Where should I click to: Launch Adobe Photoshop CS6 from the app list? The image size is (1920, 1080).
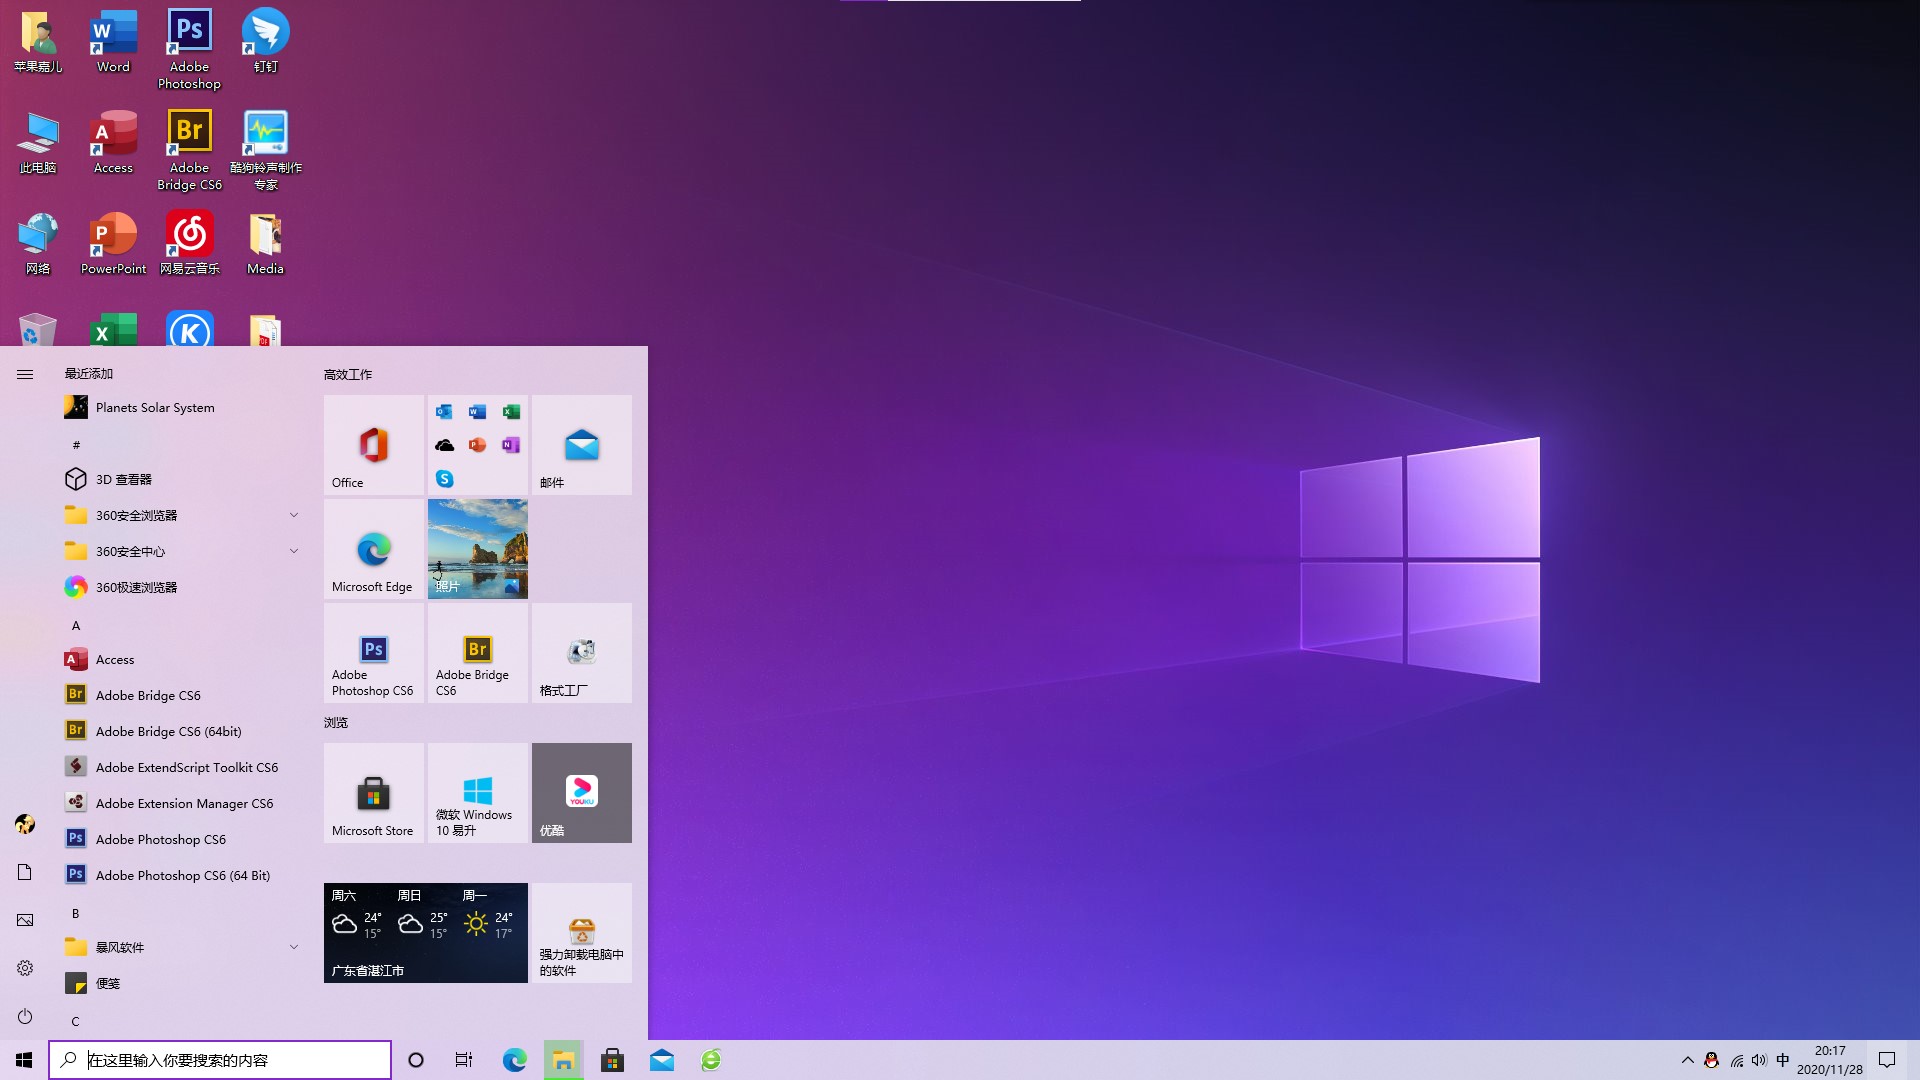pos(160,838)
